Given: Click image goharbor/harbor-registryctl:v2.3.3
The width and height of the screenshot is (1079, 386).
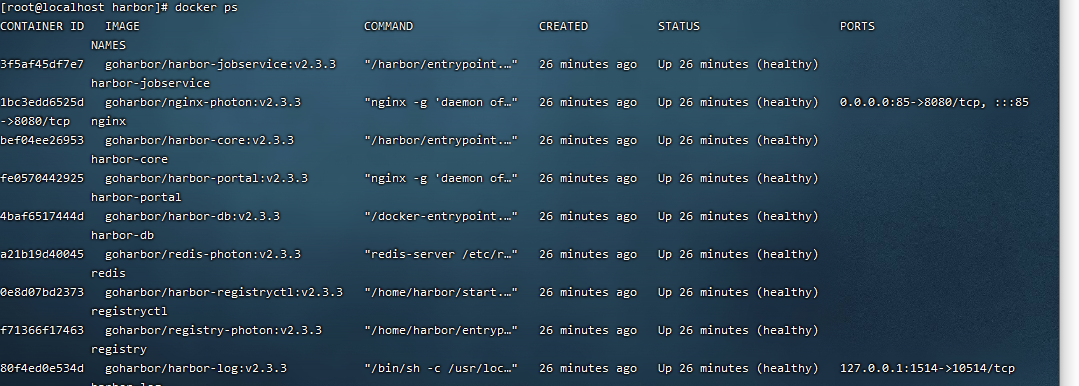Looking at the screenshot, I should pos(224,292).
